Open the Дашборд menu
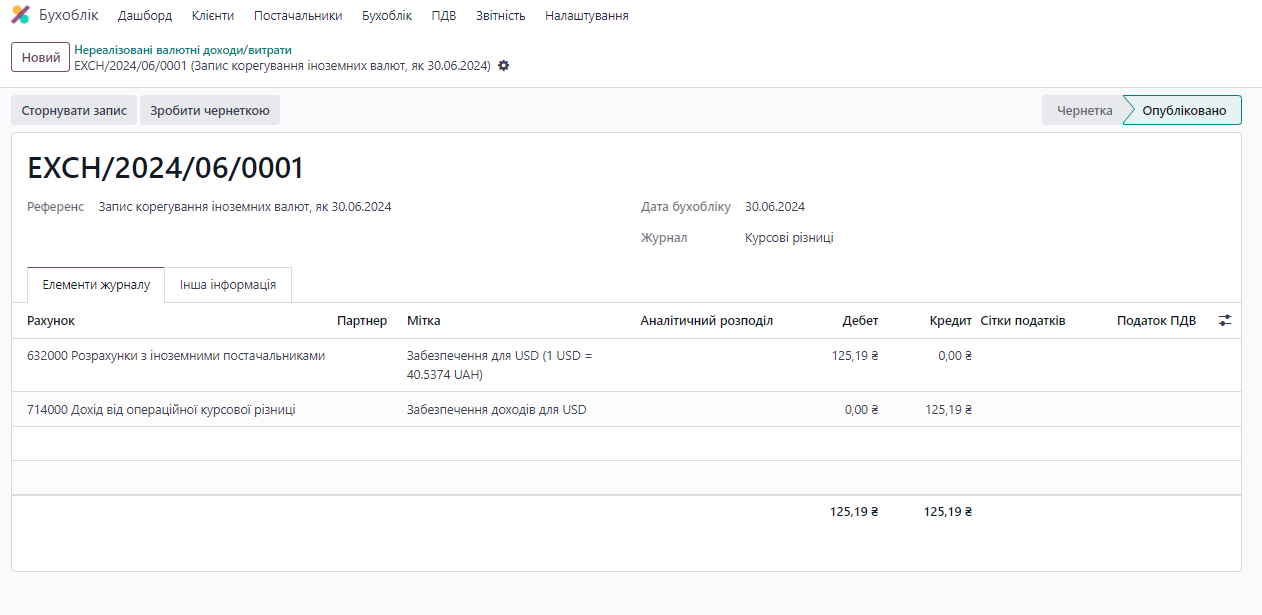Viewport: 1262px width, 615px height. pos(145,16)
